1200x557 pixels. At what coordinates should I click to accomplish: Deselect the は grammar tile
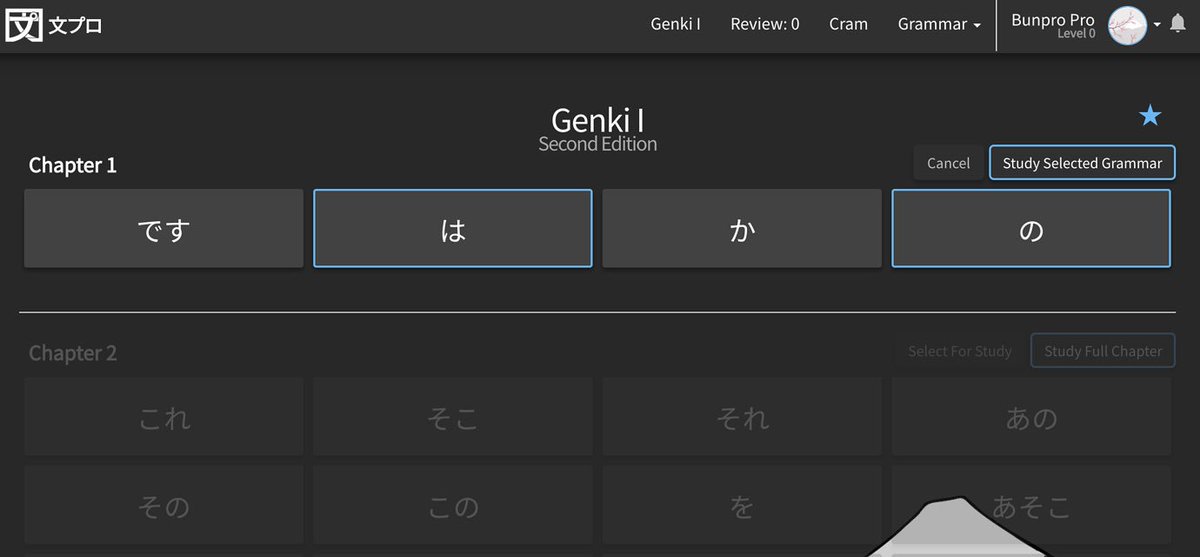click(453, 229)
